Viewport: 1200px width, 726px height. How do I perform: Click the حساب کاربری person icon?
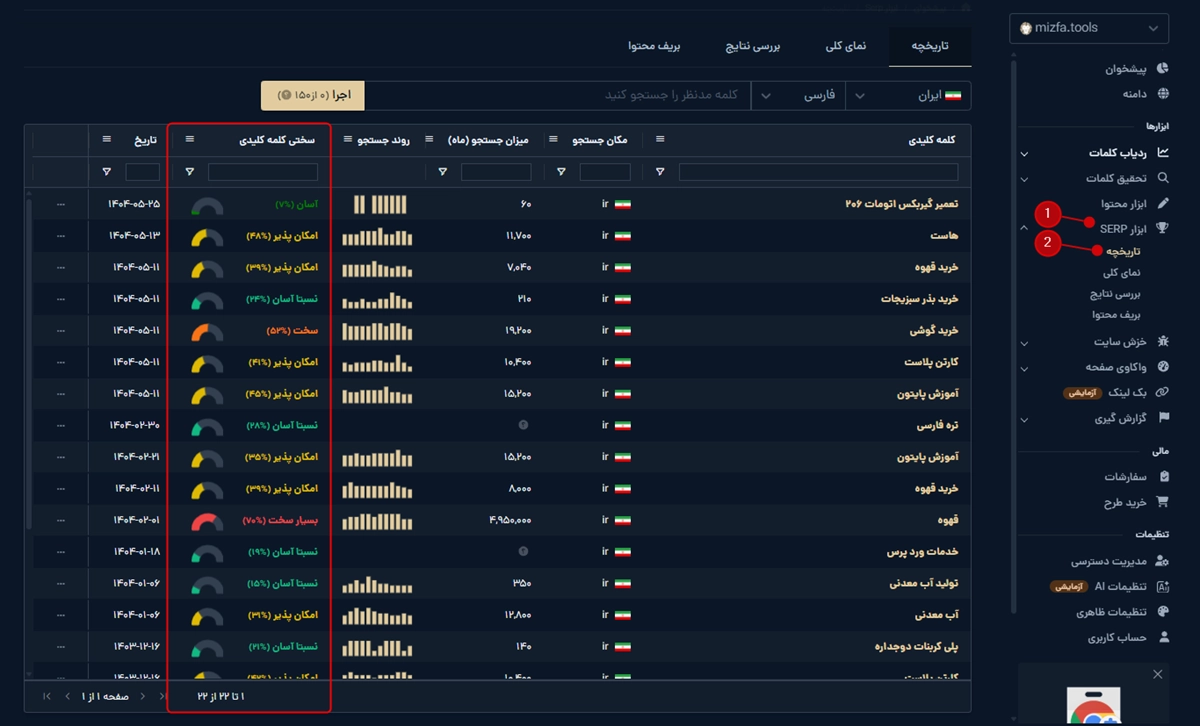(1163, 637)
